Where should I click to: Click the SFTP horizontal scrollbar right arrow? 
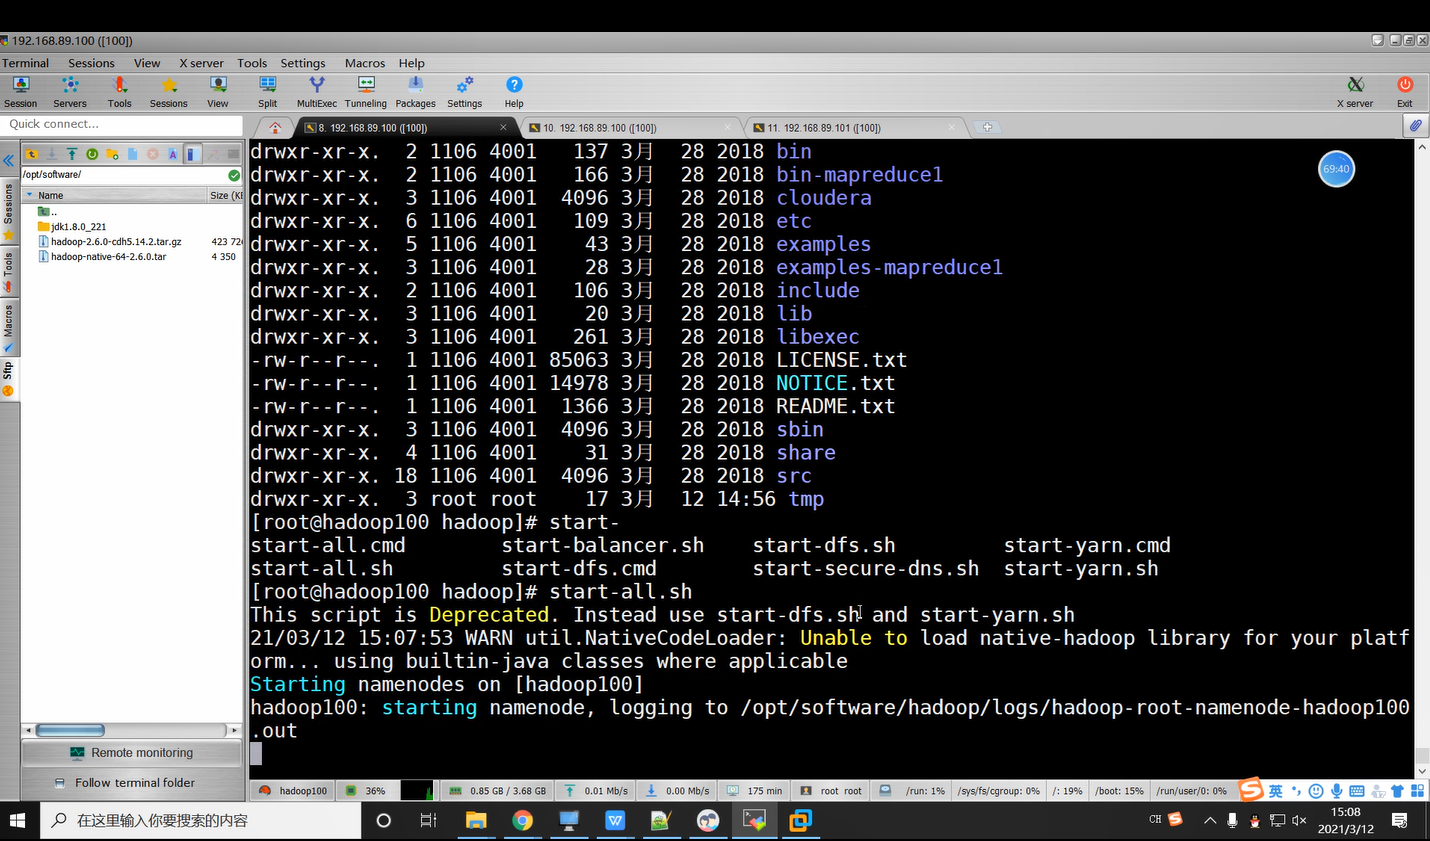234,730
